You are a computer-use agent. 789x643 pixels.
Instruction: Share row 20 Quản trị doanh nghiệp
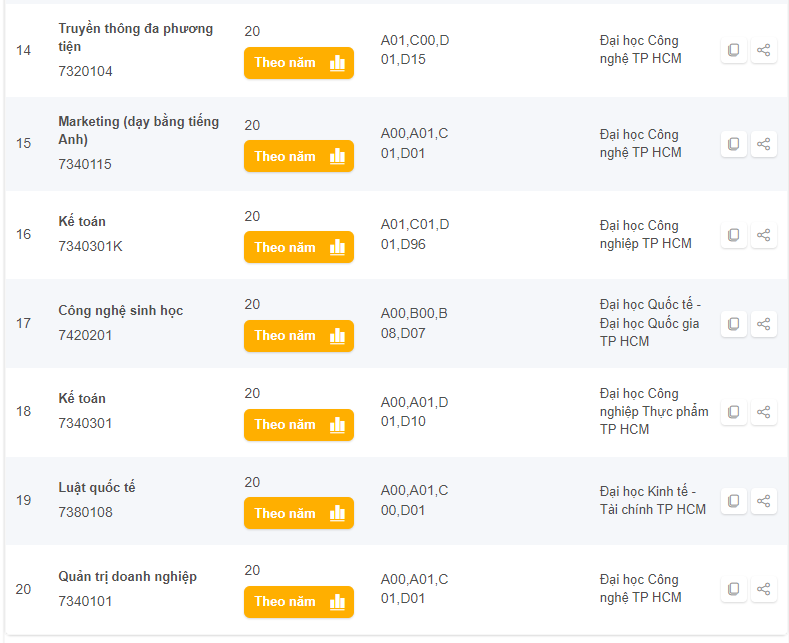point(764,589)
